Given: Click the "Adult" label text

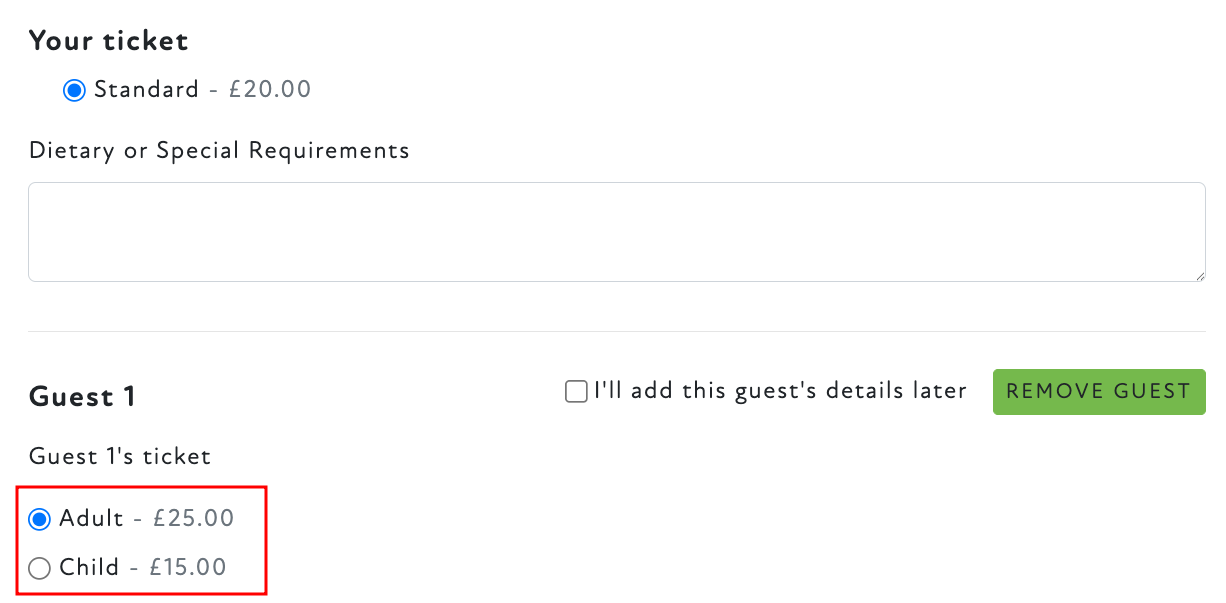Looking at the screenshot, I should pos(91,519).
